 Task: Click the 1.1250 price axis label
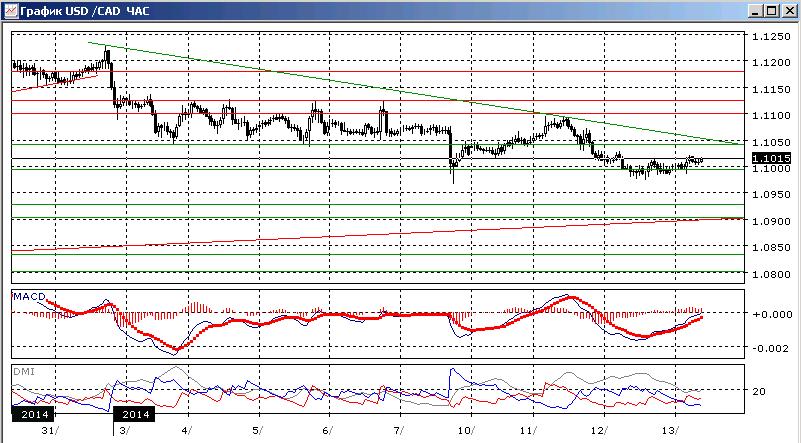[x=772, y=36]
